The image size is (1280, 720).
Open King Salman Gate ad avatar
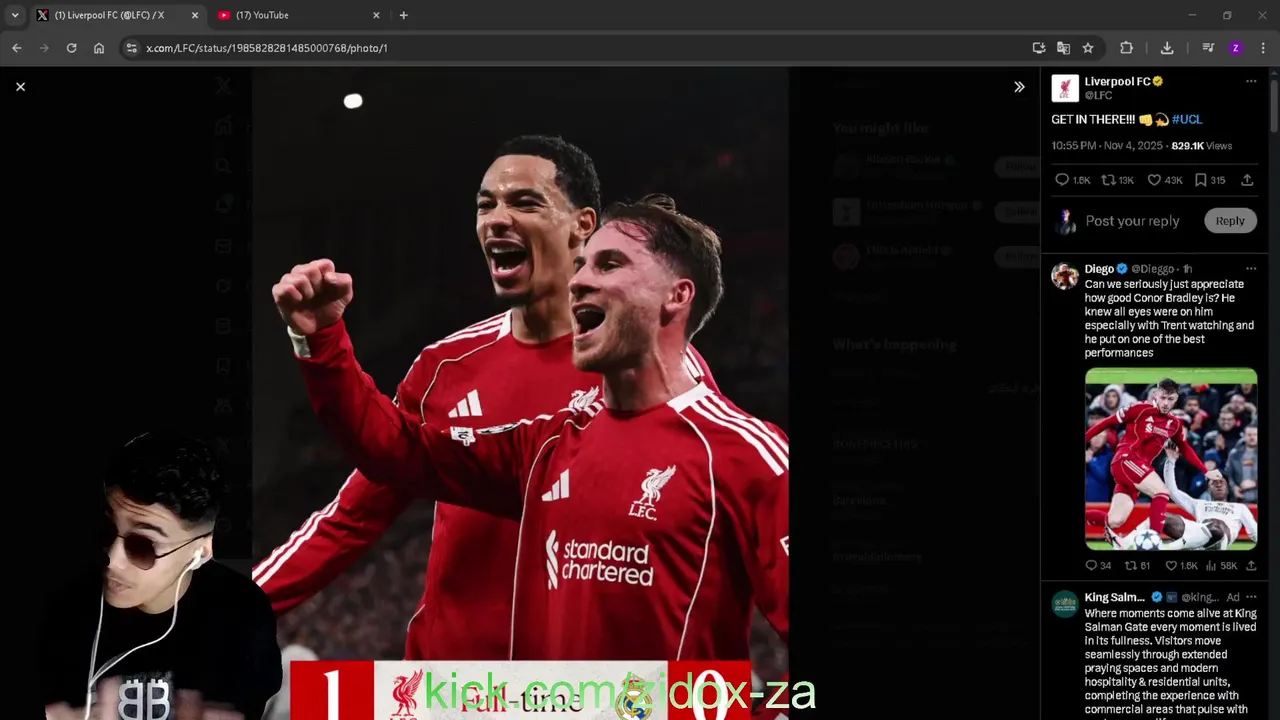point(1065,605)
